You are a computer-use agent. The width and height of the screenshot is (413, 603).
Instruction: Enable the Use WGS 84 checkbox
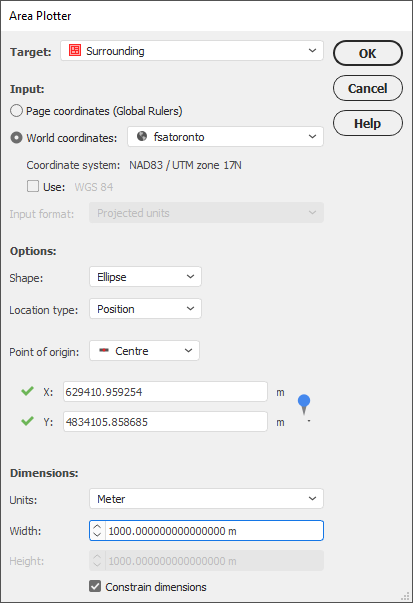33,187
